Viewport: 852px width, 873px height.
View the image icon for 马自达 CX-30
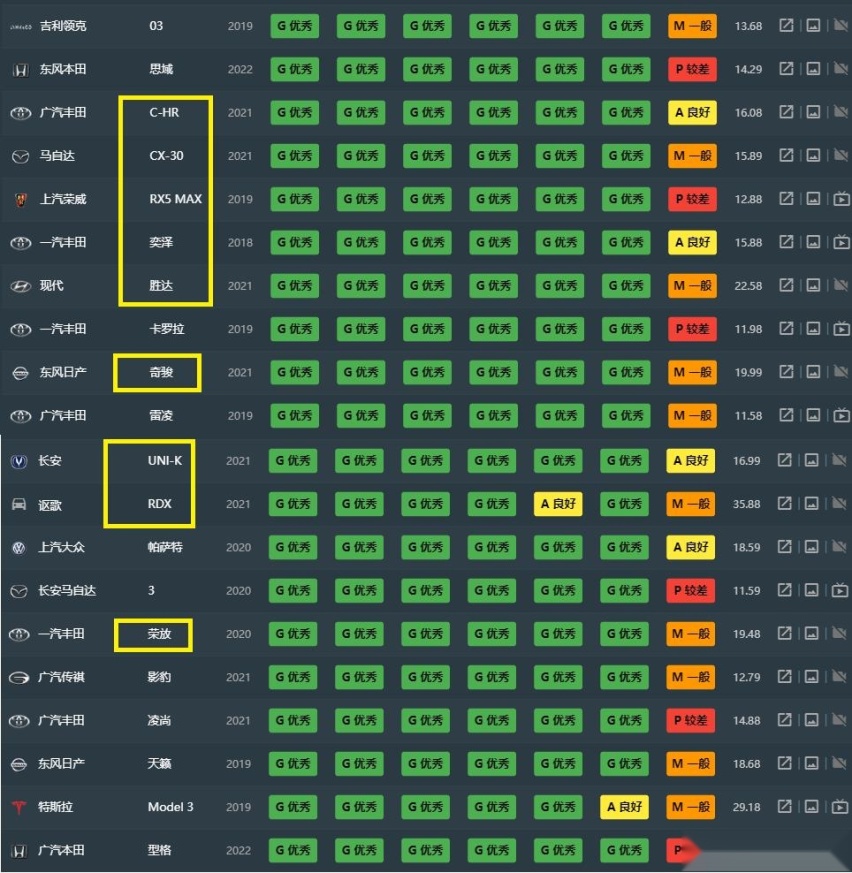(813, 155)
